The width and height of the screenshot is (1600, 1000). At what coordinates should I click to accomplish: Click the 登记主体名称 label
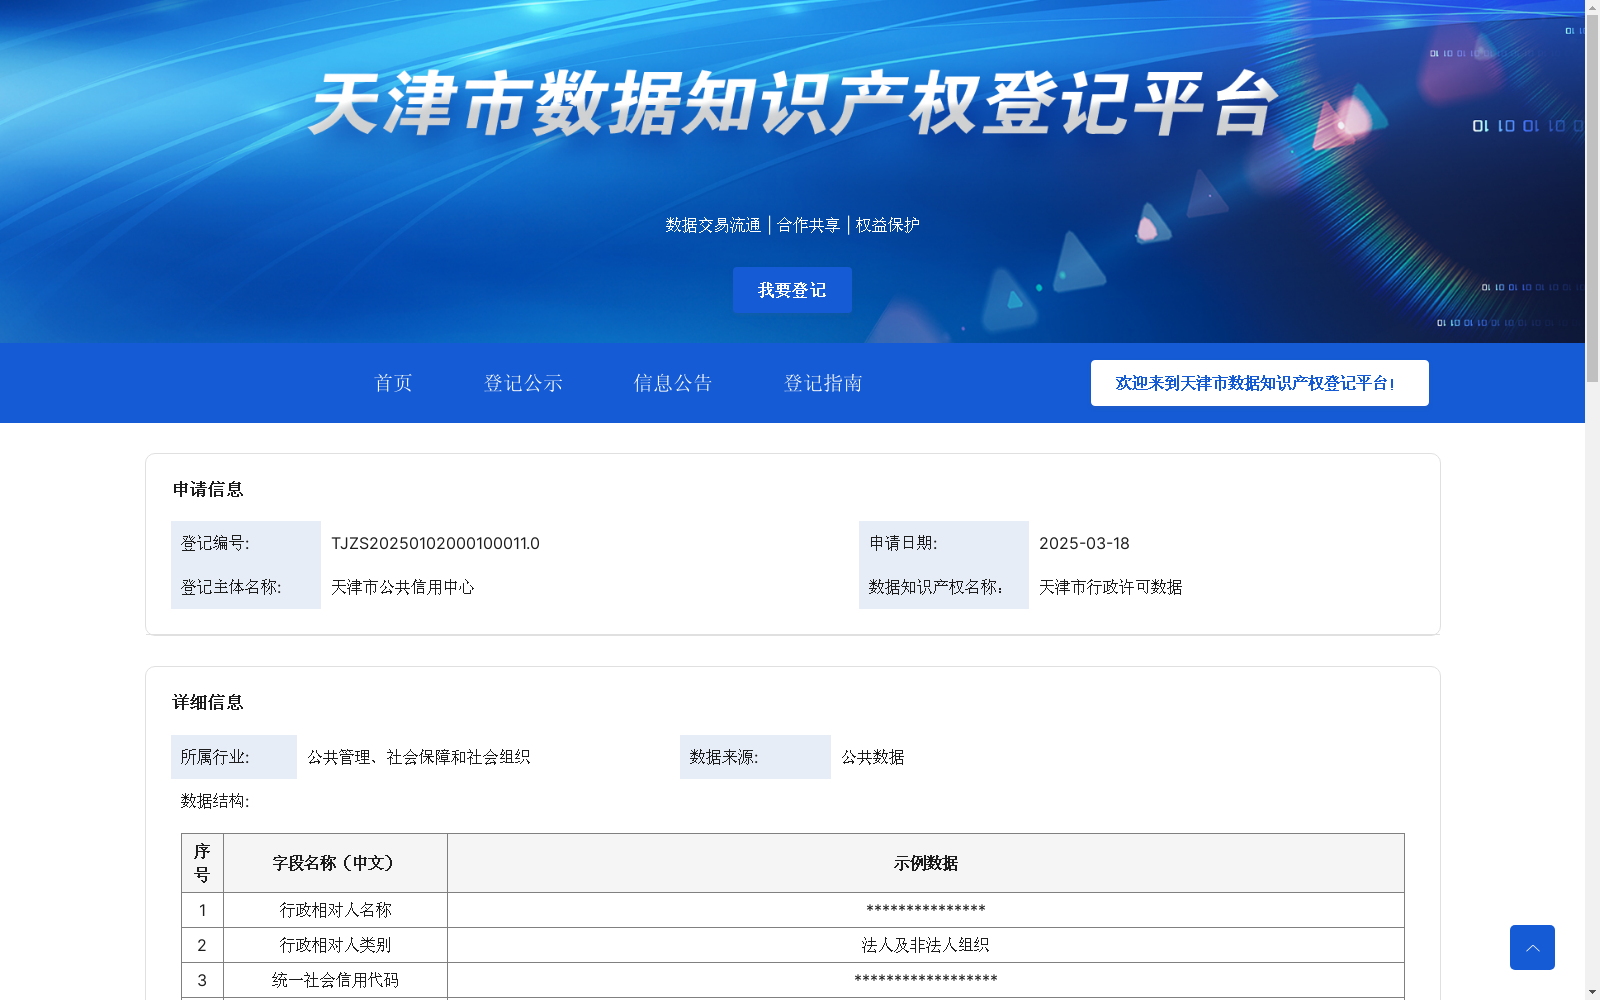(x=231, y=587)
